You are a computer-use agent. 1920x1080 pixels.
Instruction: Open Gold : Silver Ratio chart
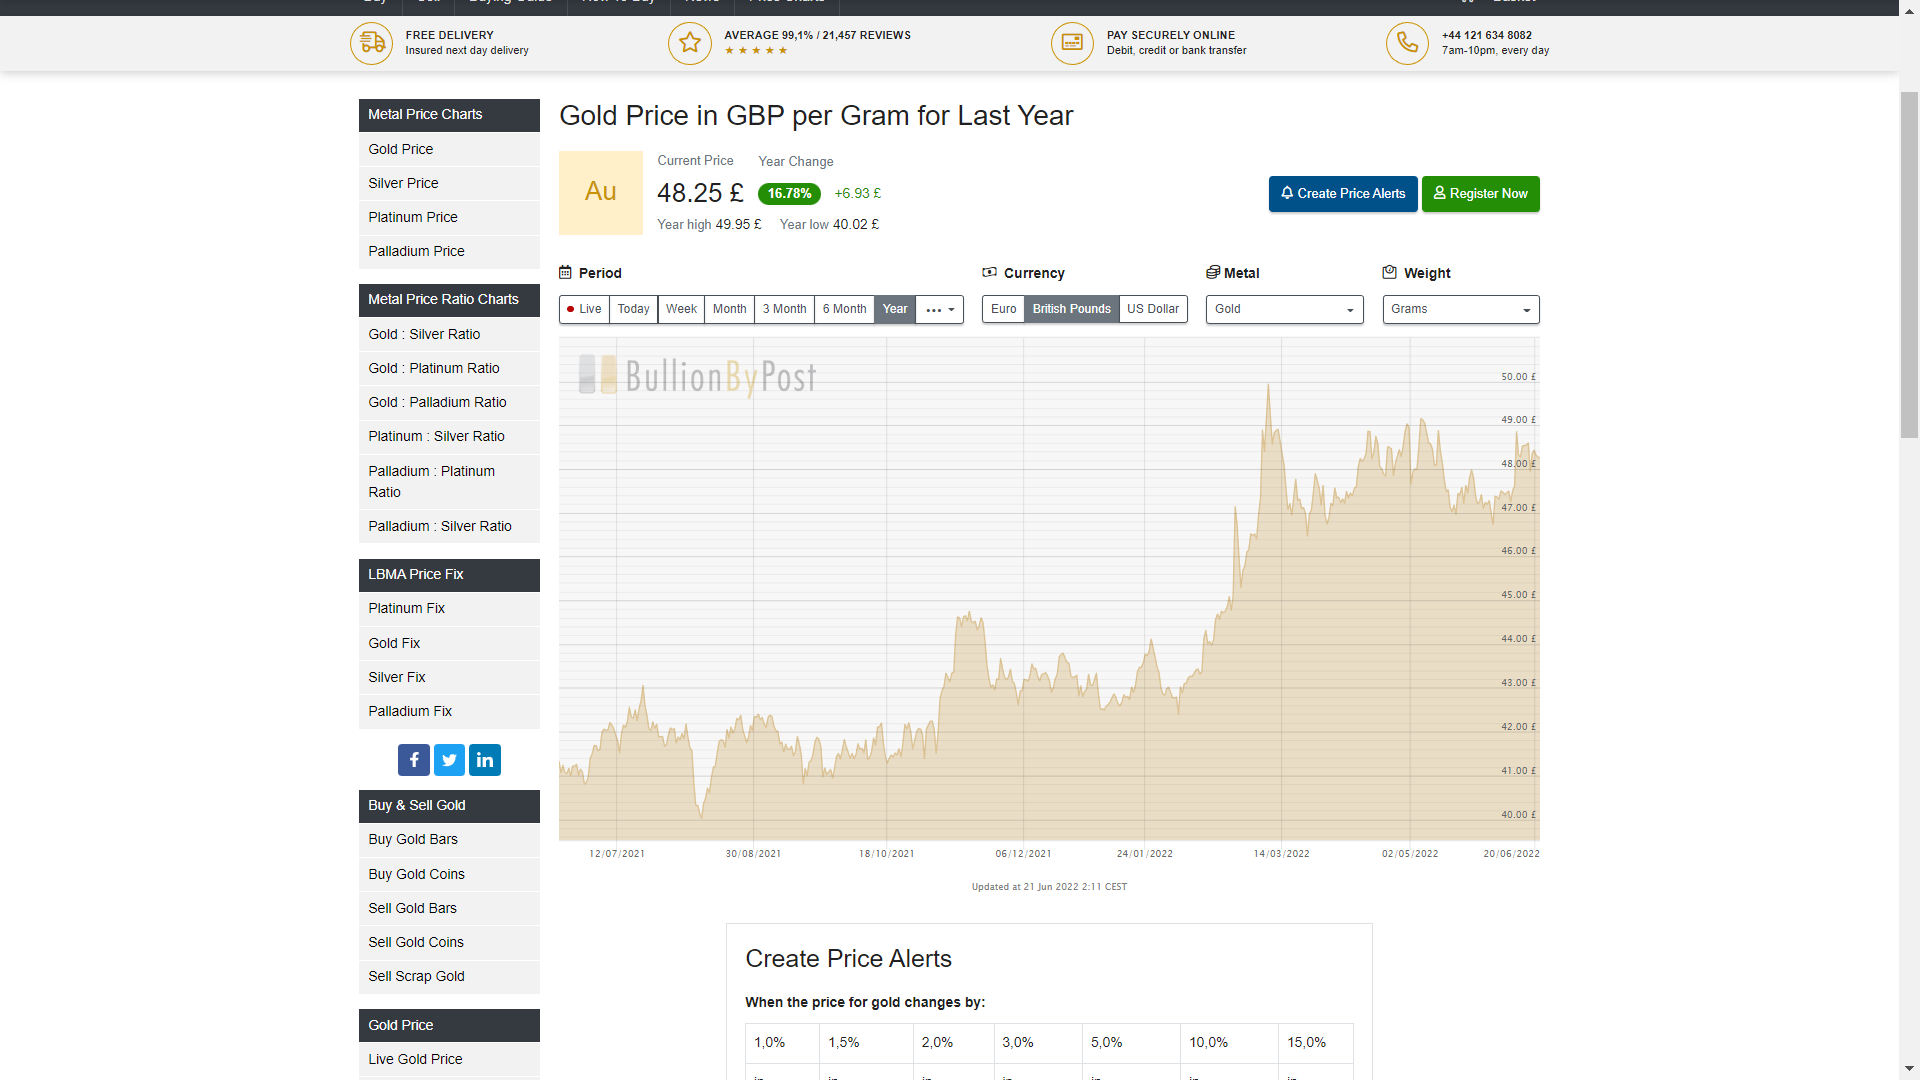pos(424,334)
